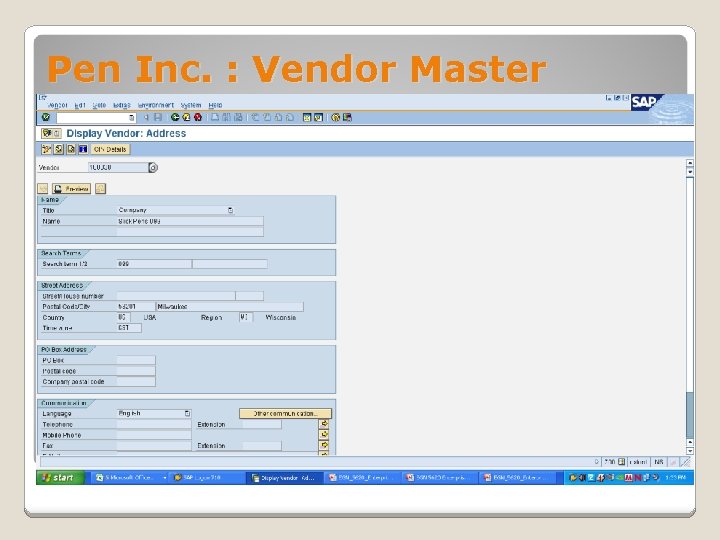
Task: Click the scrollbar up arrow at top
Action: [689, 163]
